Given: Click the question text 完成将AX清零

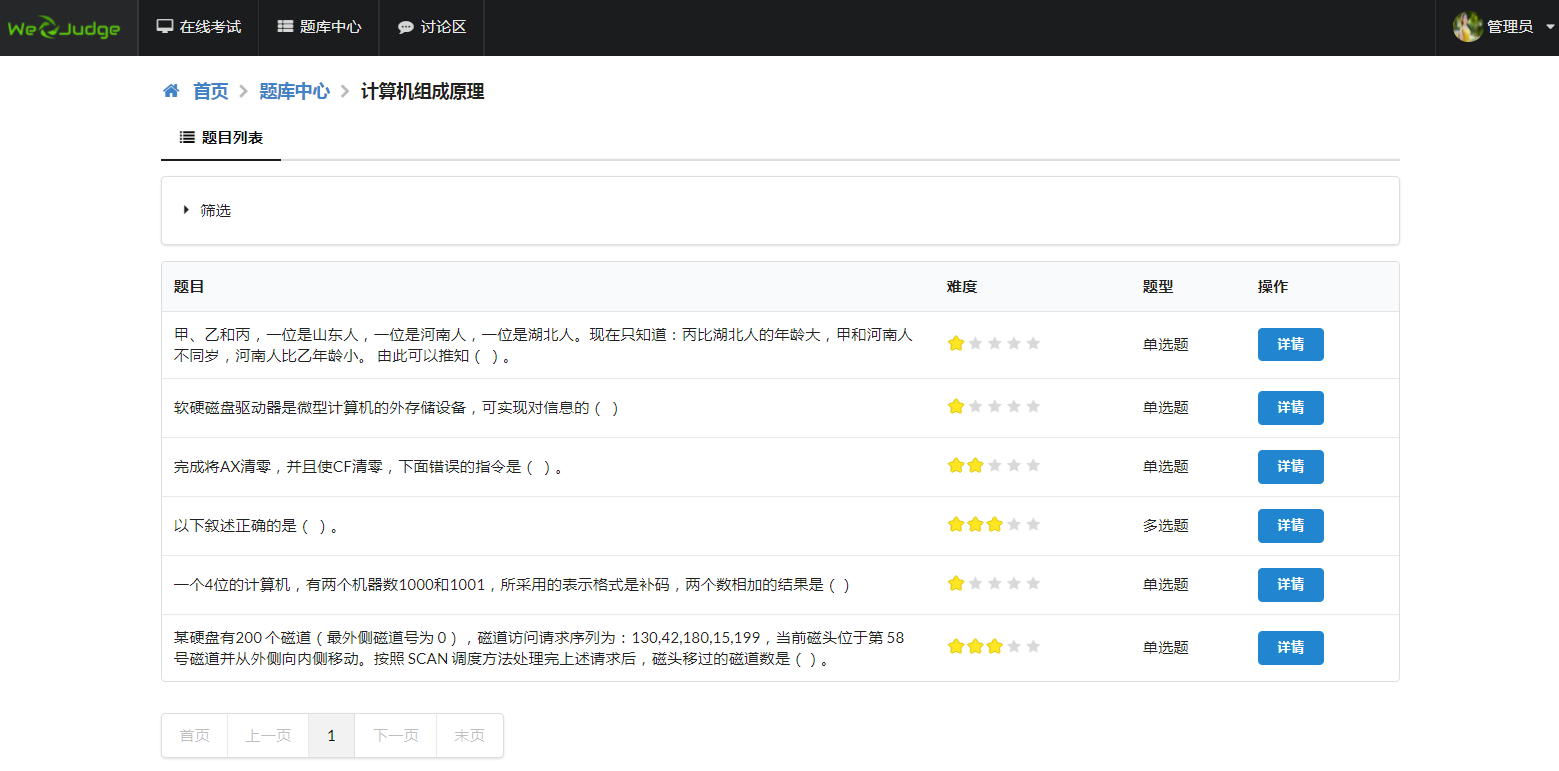Looking at the screenshot, I should click(x=368, y=467).
